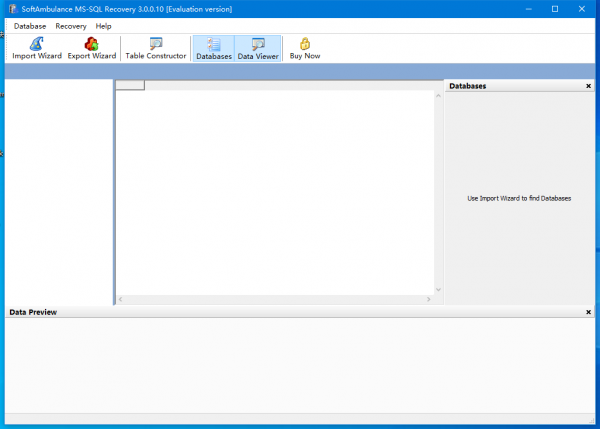
Task: Select the empty grid corner header cell
Action: tap(130, 85)
